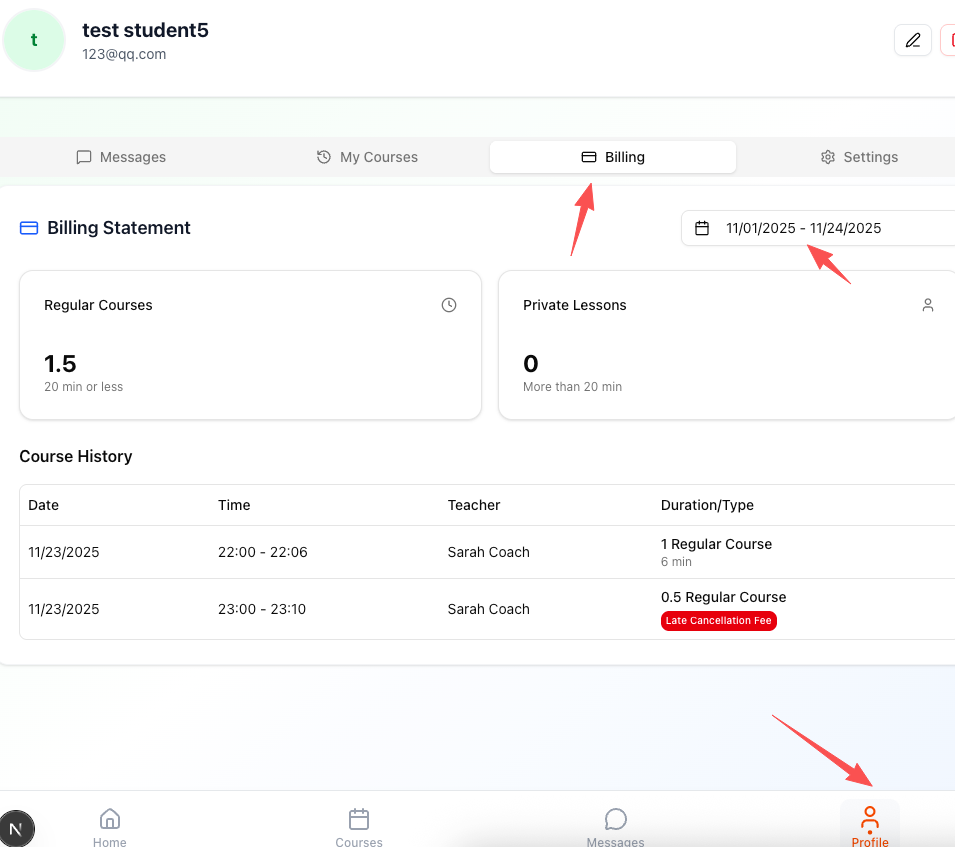The height and width of the screenshot is (847, 955).
Task: Click the pencil edit icon near the student name
Action: [912, 39]
